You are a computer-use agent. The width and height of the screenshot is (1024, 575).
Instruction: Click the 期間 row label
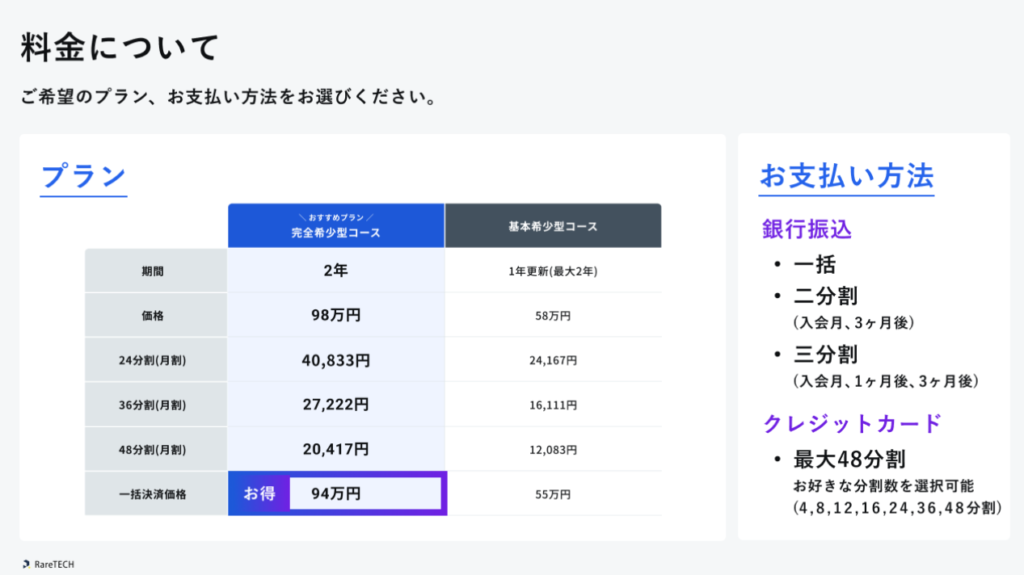[x=156, y=271]
